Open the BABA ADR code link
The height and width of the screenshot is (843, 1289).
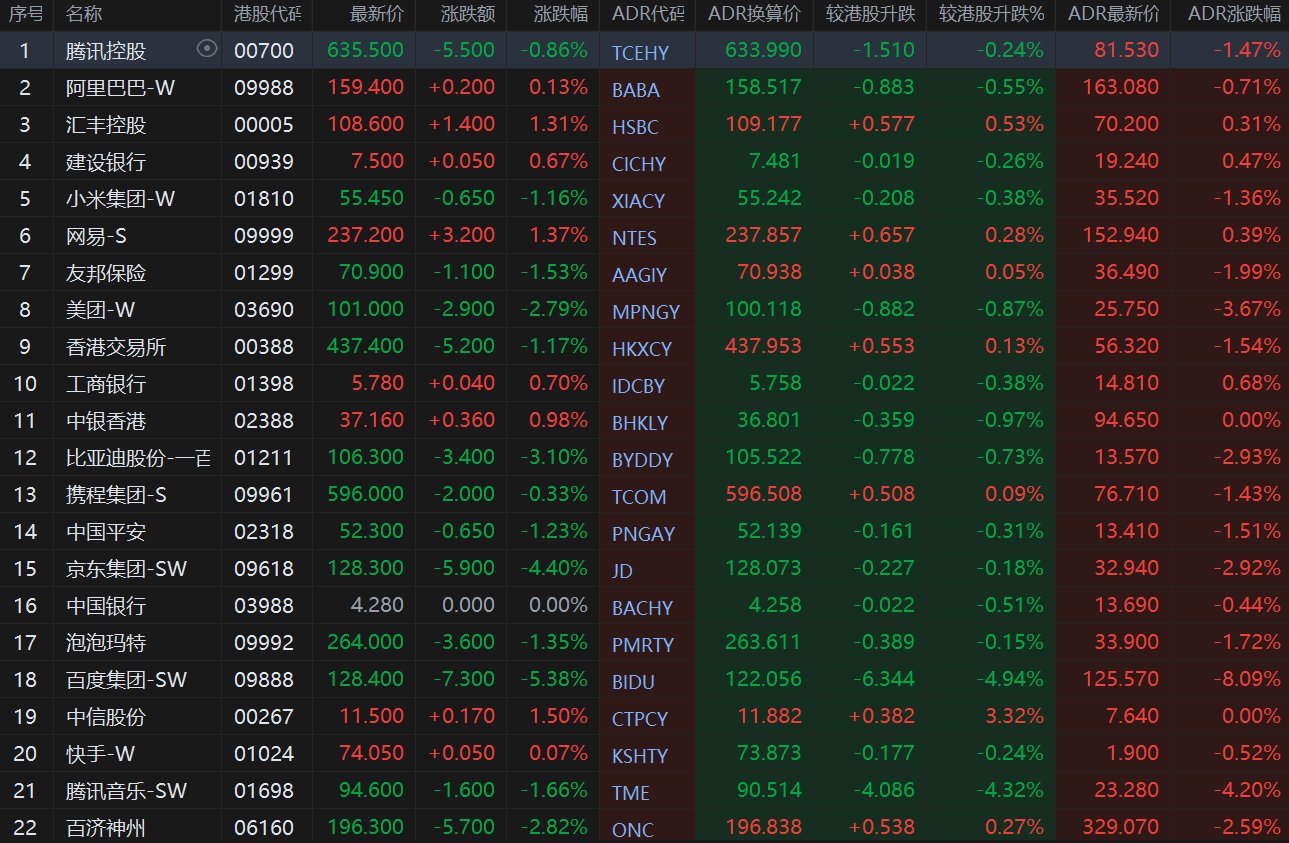tap(636, 90)
